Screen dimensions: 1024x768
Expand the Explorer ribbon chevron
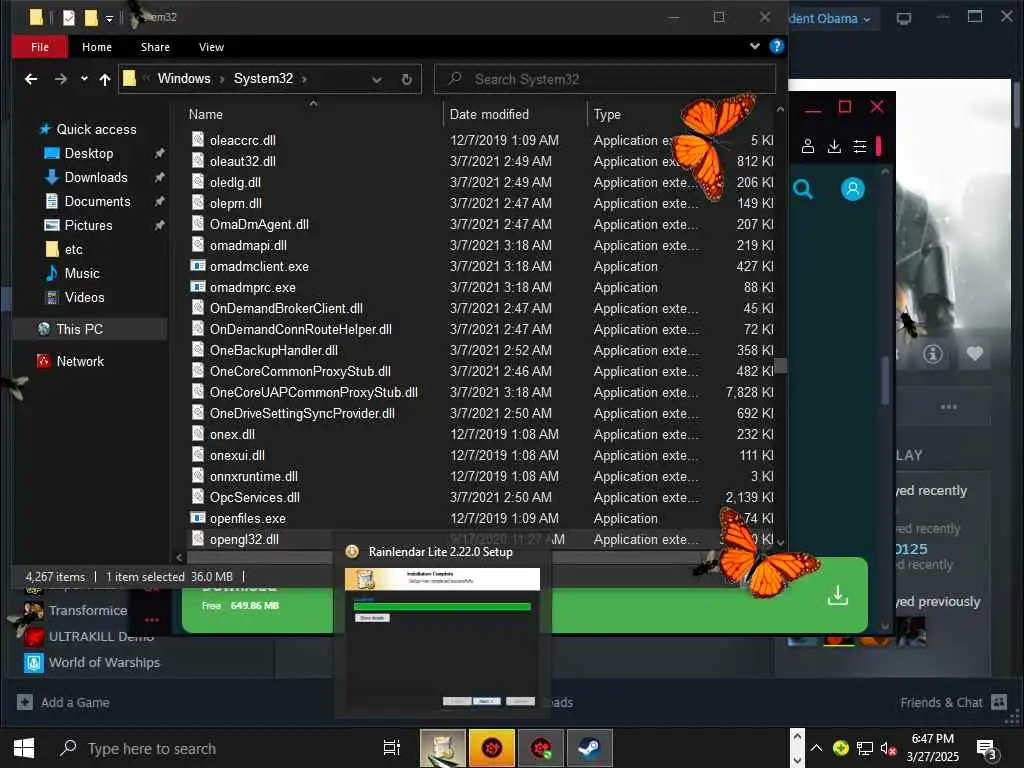pos(754,46)
